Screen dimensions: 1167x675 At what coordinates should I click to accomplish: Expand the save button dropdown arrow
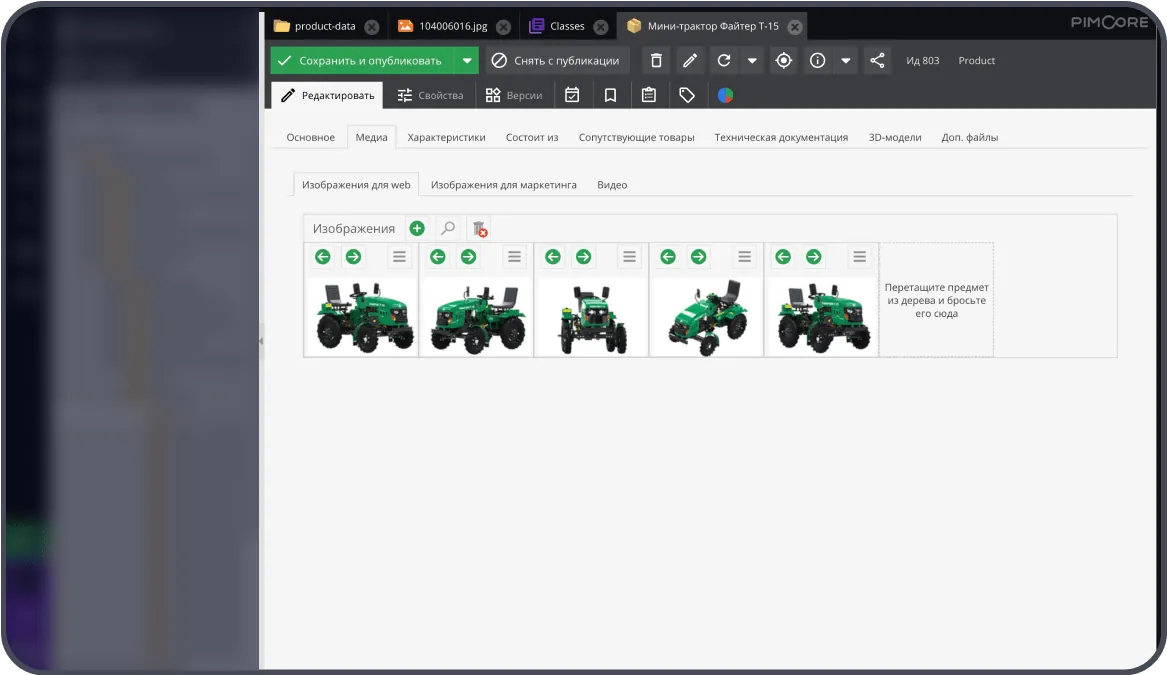(467, 61)
